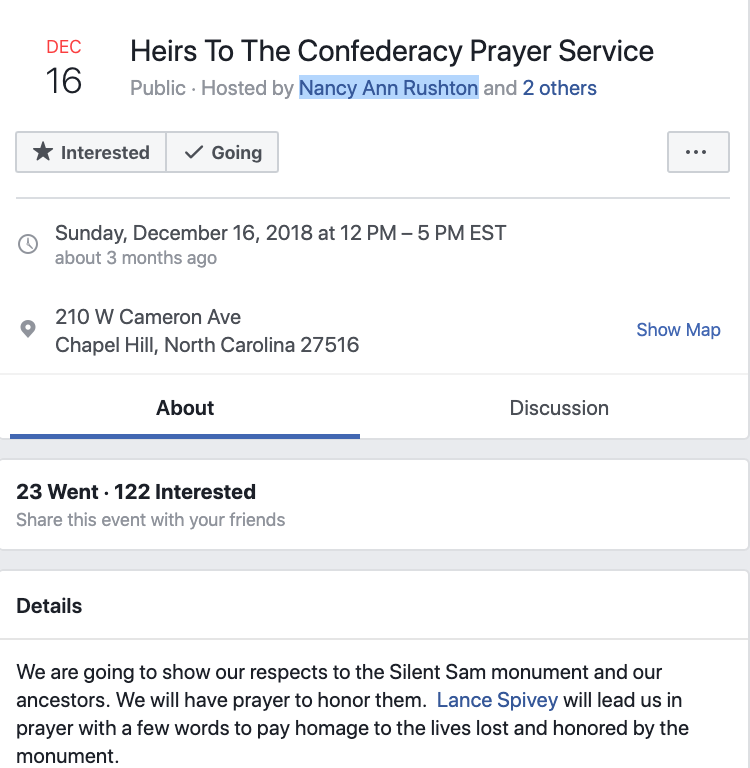Mark yourself as Going to the event
Image resolution: width=750 pixels, height=768 pixels.
pyautogui.click(x=222, y=152)
